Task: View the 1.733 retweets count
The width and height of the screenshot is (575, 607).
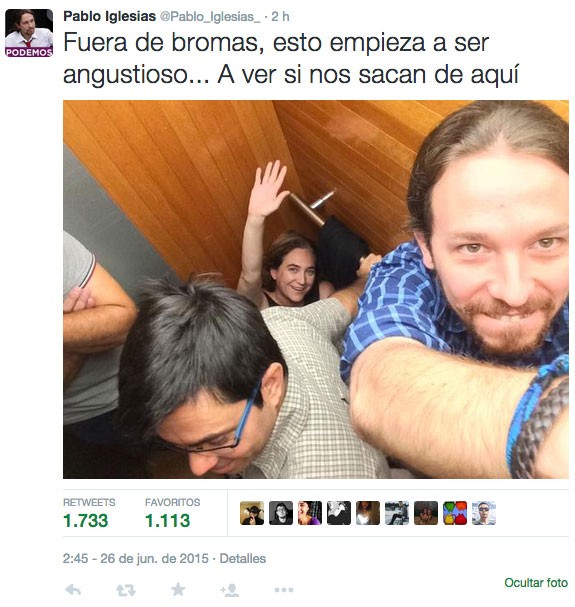Action: [x=86, y=520]
